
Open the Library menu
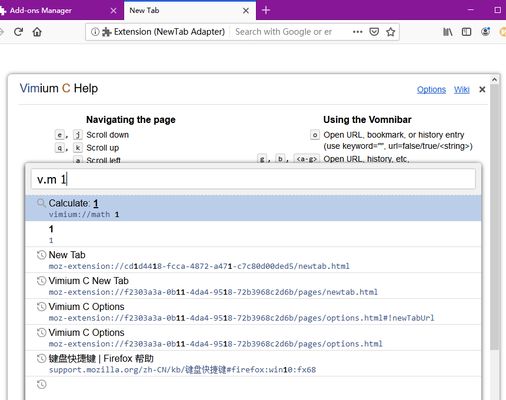click(x=448, y=32)
